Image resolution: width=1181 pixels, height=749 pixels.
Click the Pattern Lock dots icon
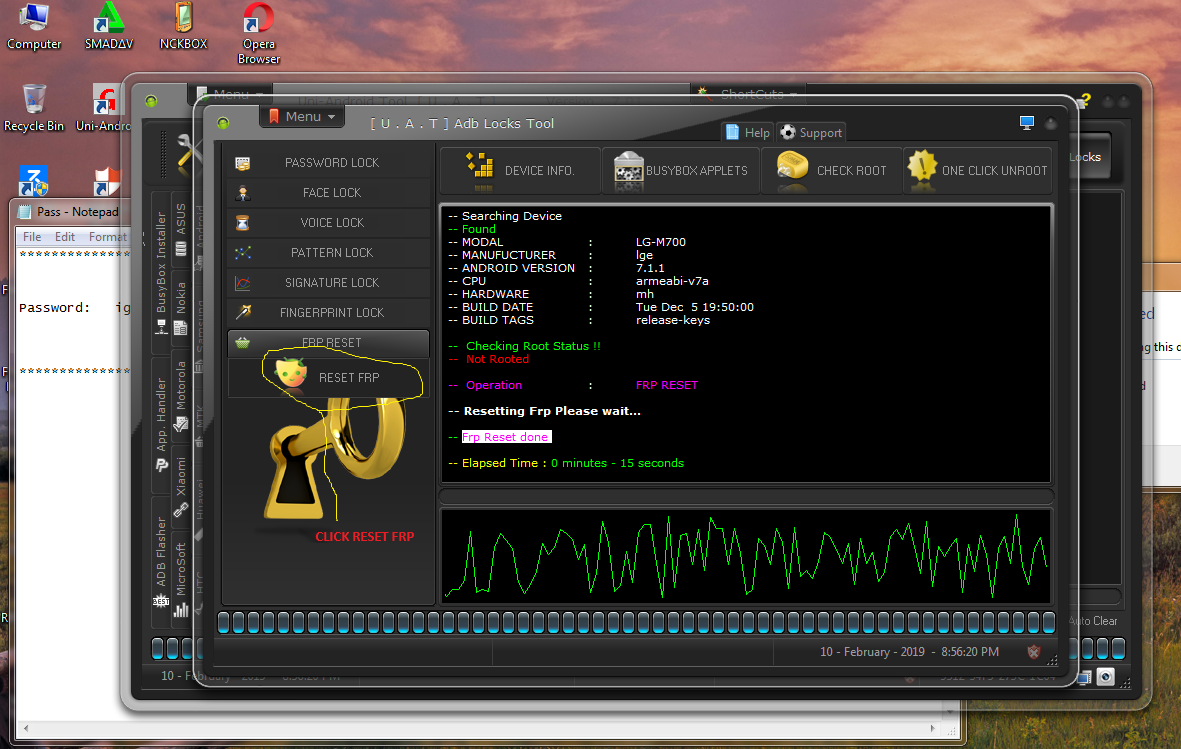(243, 253)
